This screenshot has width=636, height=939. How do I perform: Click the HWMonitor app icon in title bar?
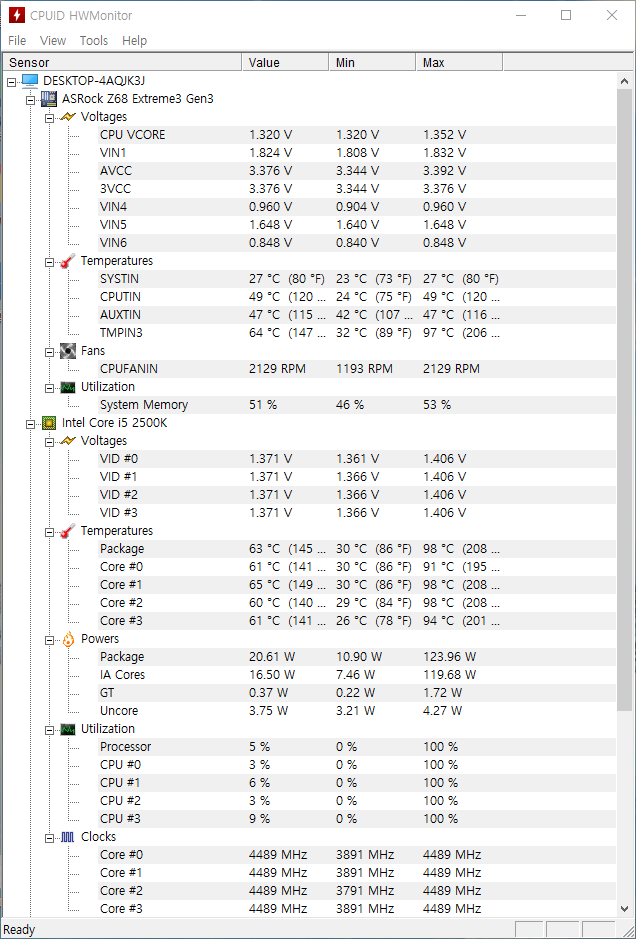pos(16,15)
